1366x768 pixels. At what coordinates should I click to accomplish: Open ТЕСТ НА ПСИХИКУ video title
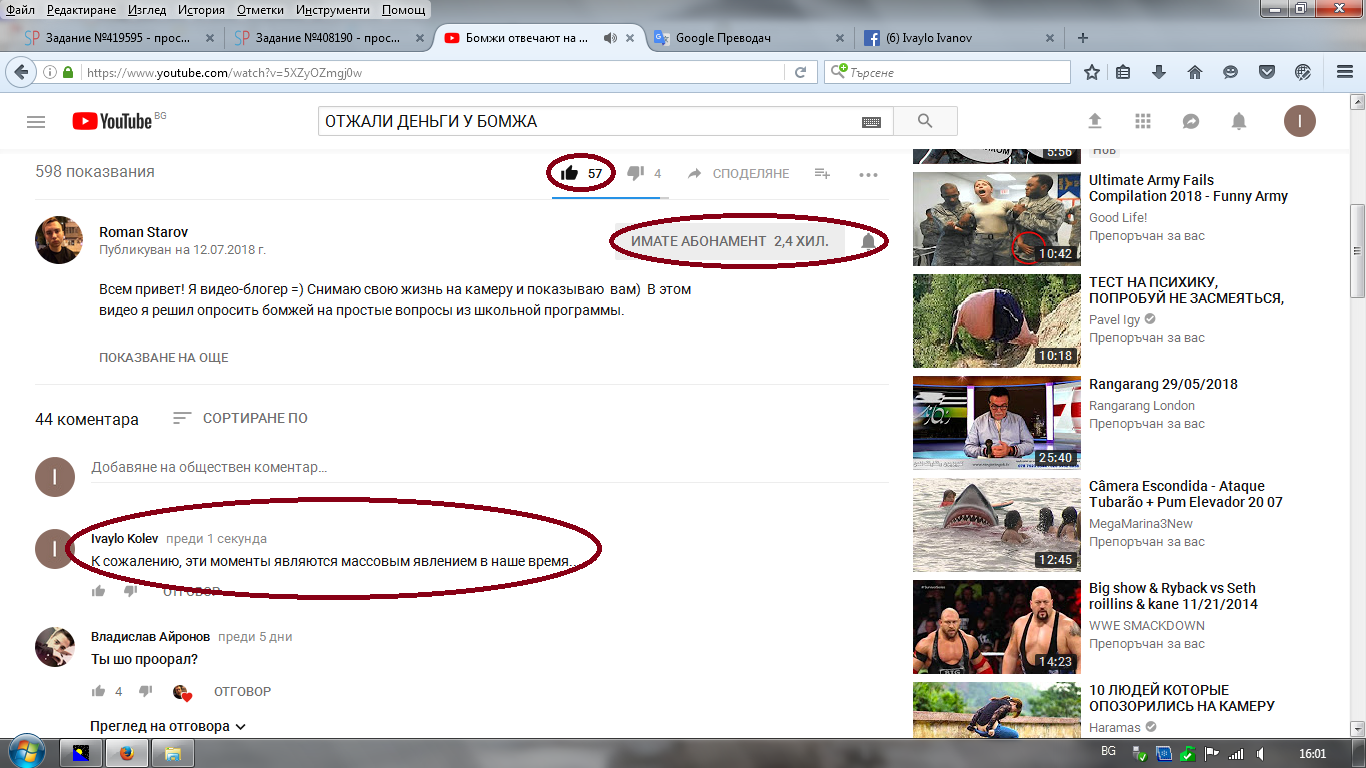coord(1186,290)
